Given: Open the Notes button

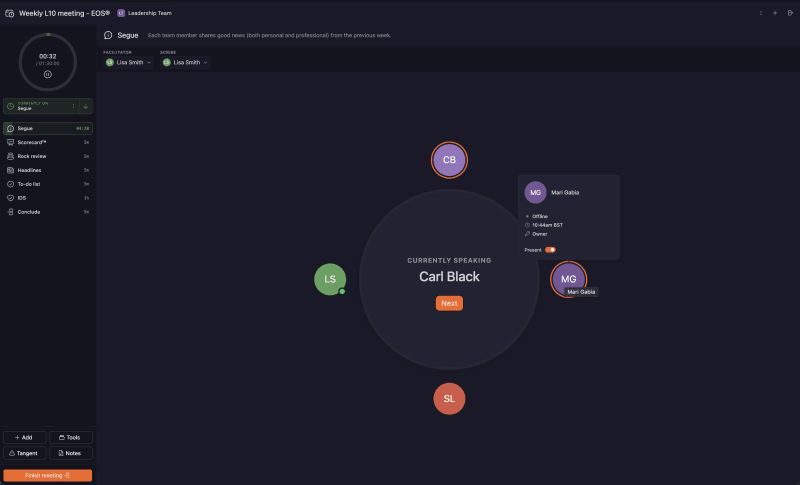Looking at the screenshot, I should click(x=70, y=453).
